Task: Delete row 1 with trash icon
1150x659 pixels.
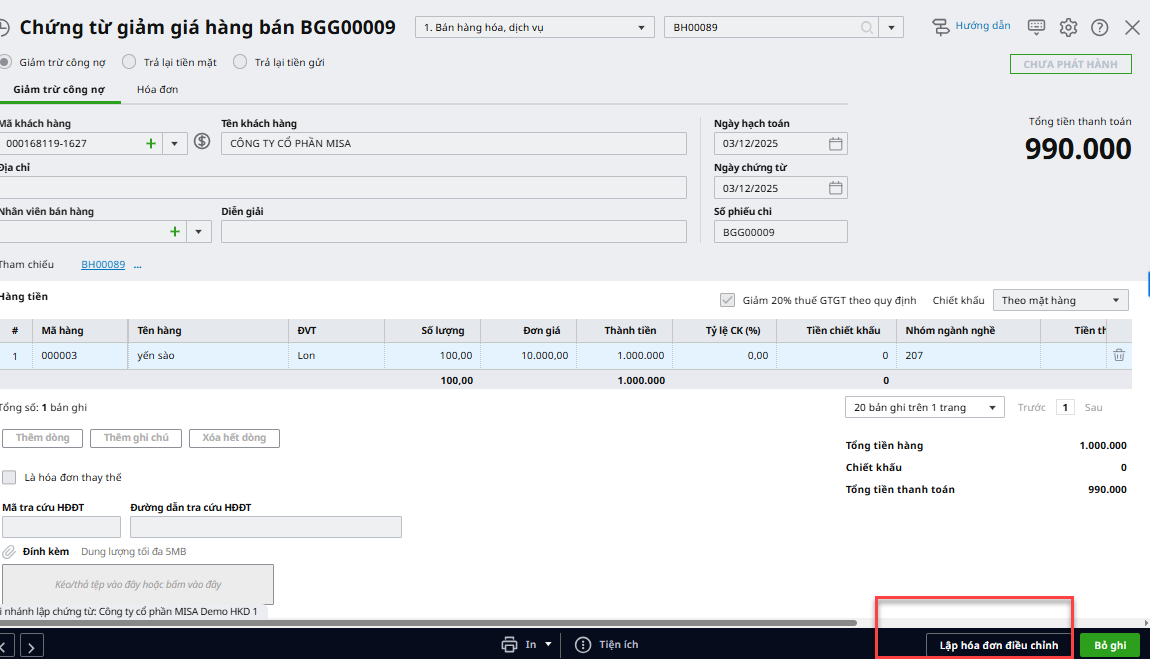Action: 1119,355
